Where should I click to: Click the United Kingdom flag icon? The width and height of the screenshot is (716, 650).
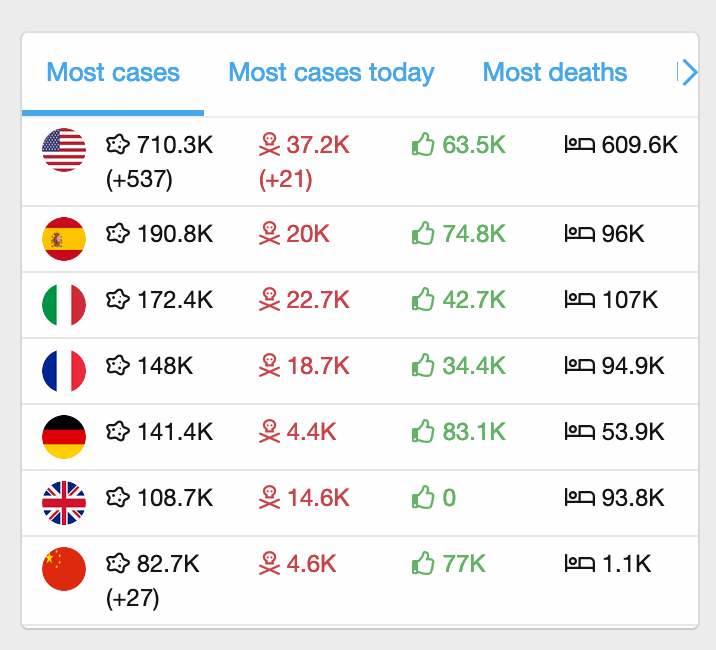64,503
